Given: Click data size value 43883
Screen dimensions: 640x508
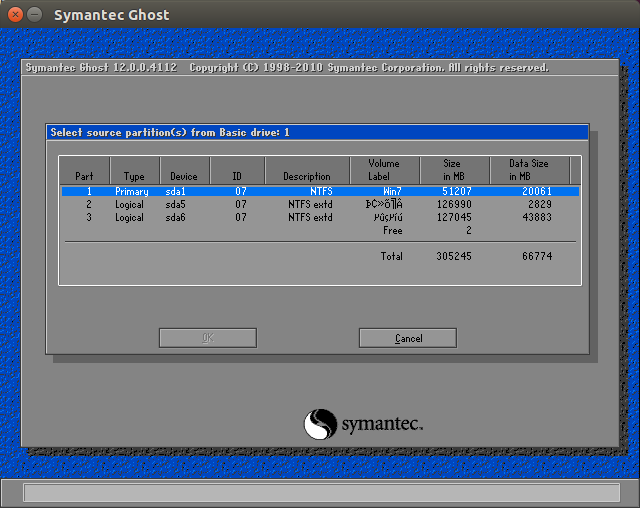Looking at the screenshot, I should 537,217.
